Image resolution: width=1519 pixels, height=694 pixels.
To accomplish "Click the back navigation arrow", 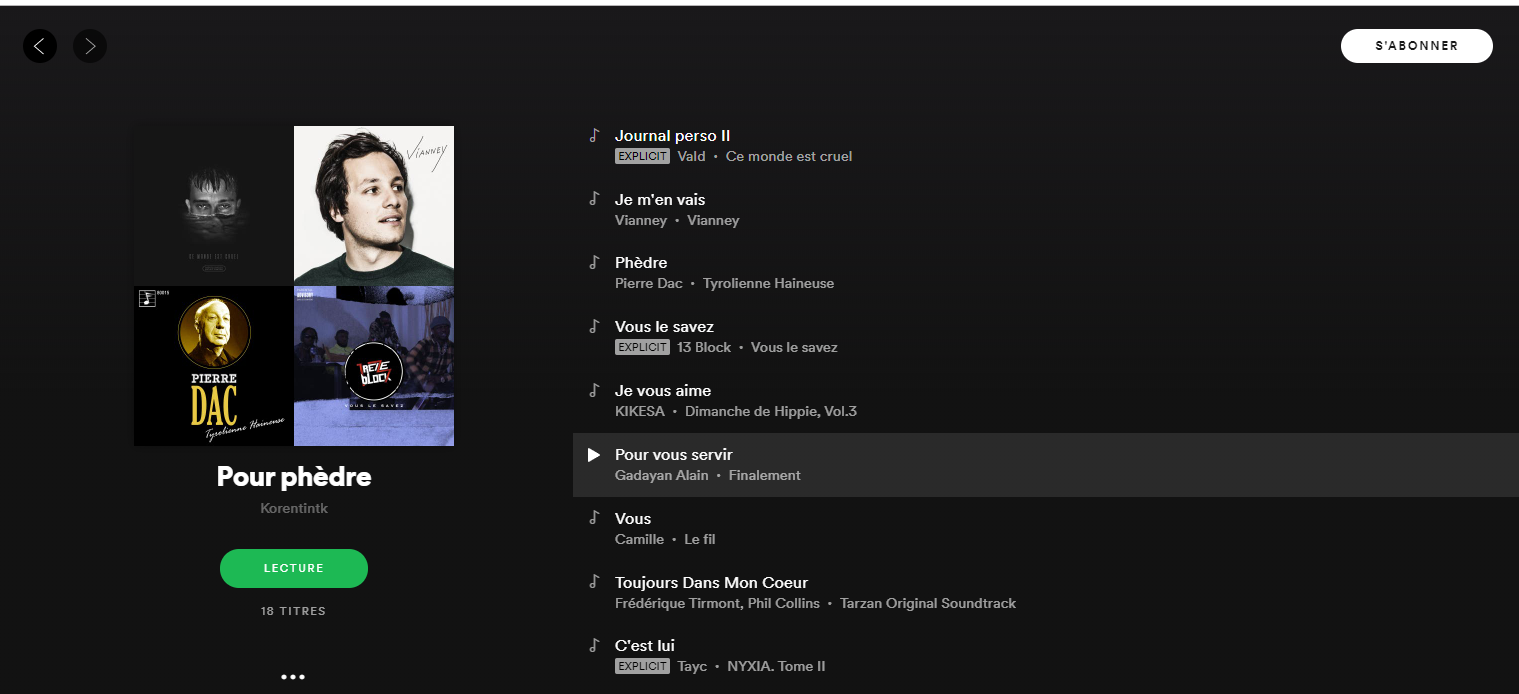I will click(x=40, y=45).
